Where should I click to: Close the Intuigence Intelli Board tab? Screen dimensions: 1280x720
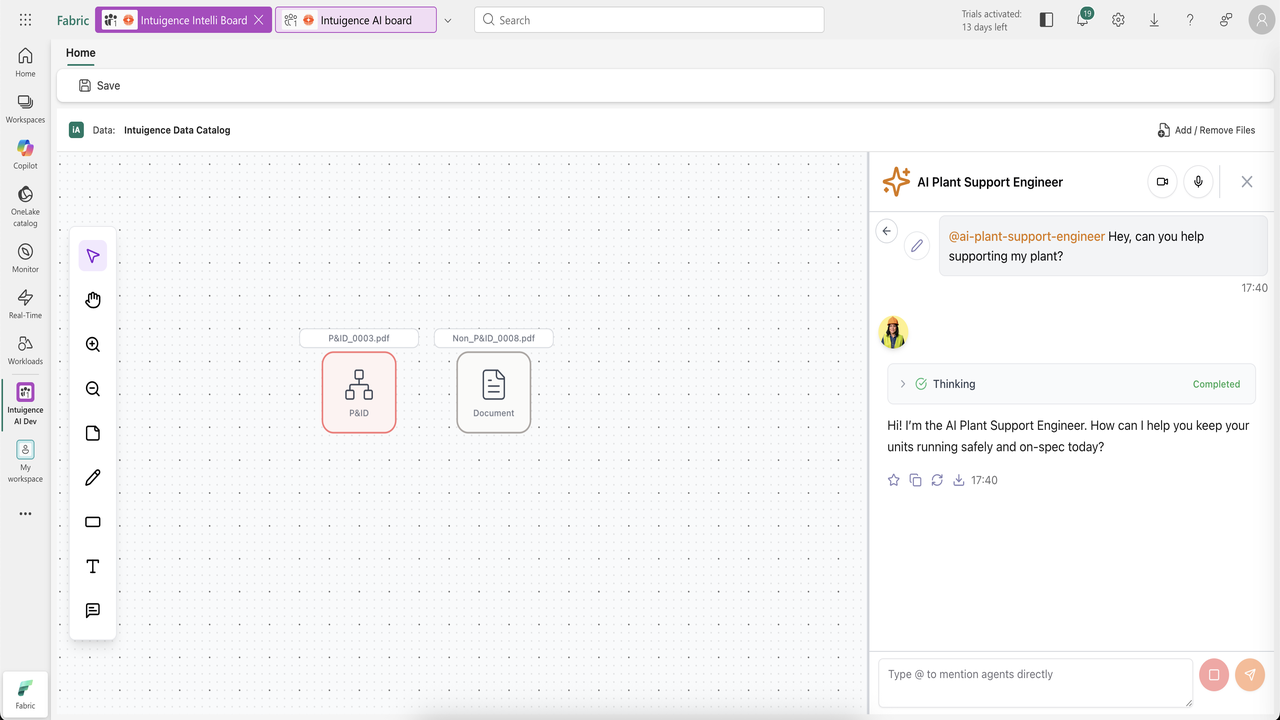coord(259,20)
